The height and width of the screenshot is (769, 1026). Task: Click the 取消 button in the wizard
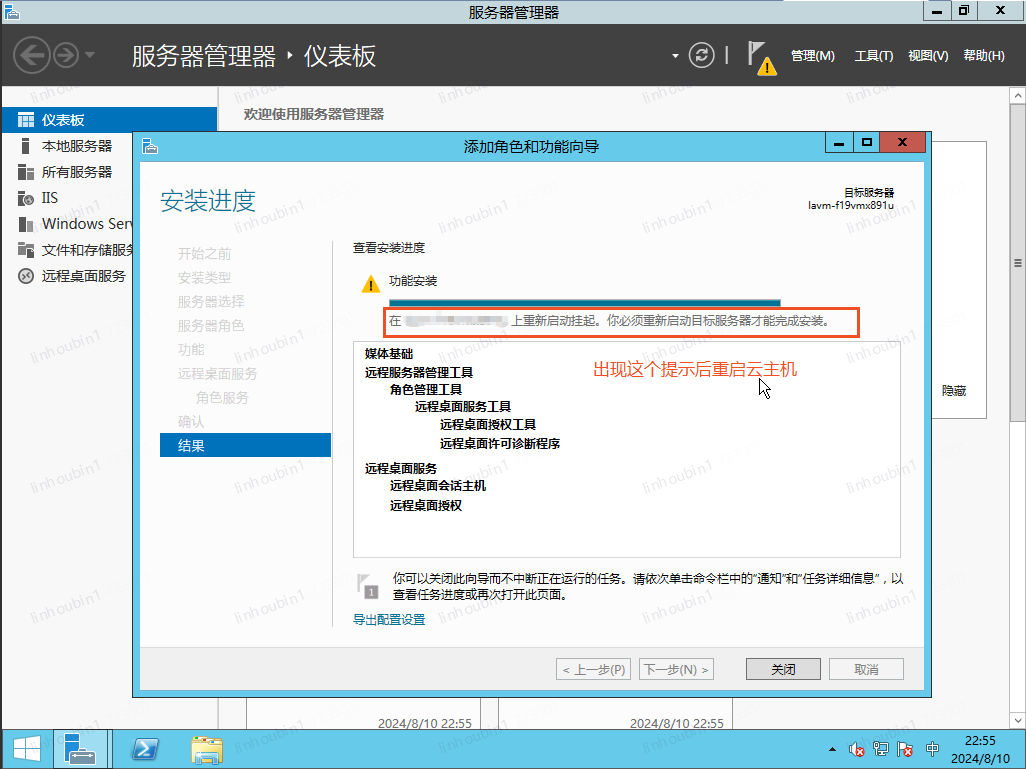pyautogui.click(x=866, y=669)
